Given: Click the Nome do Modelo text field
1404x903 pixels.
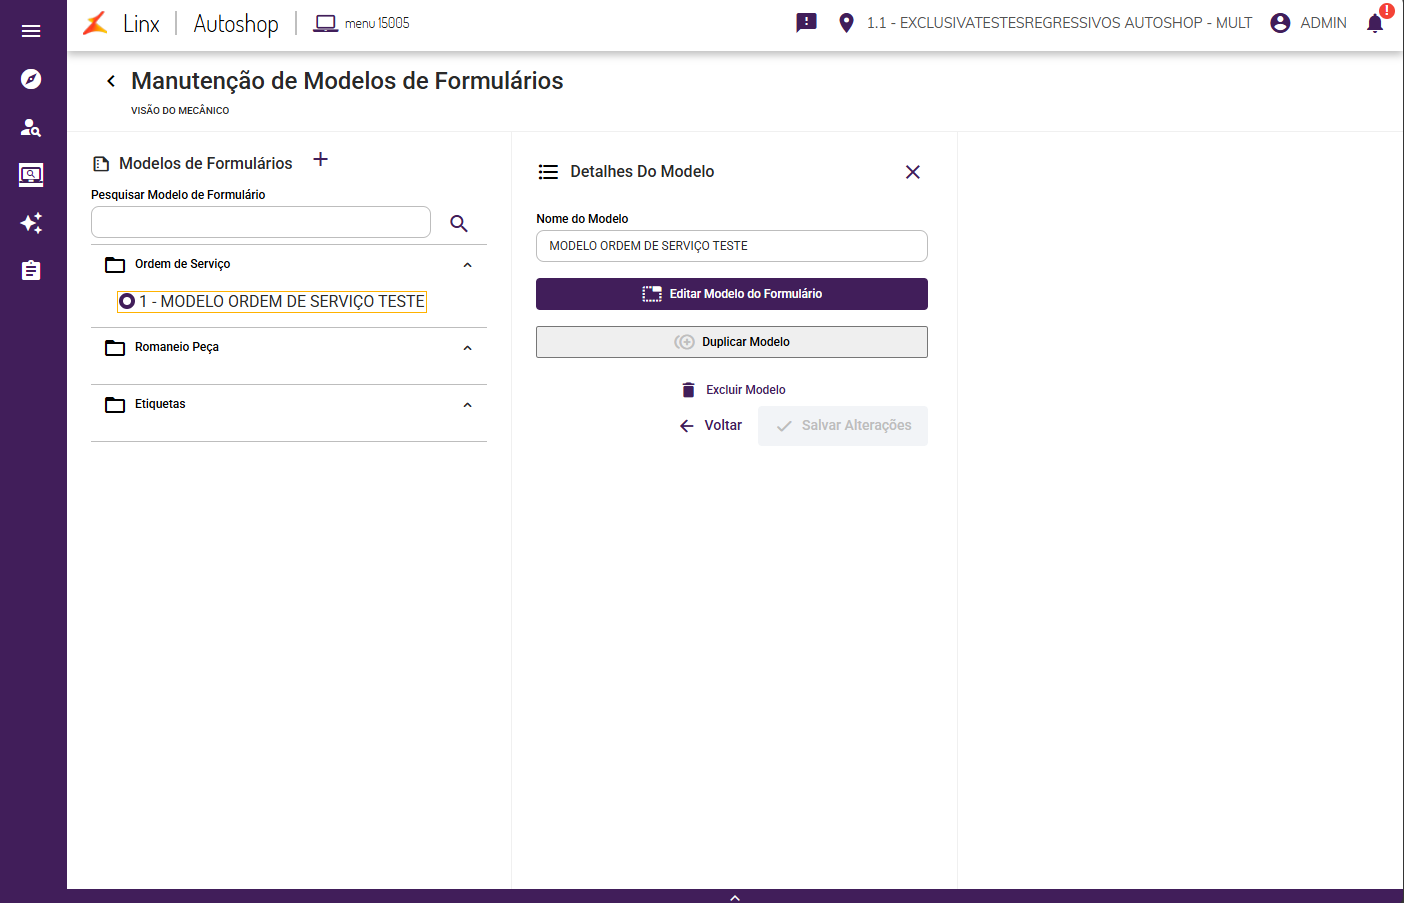Looking at the screenshot, I should coord(731,246).
